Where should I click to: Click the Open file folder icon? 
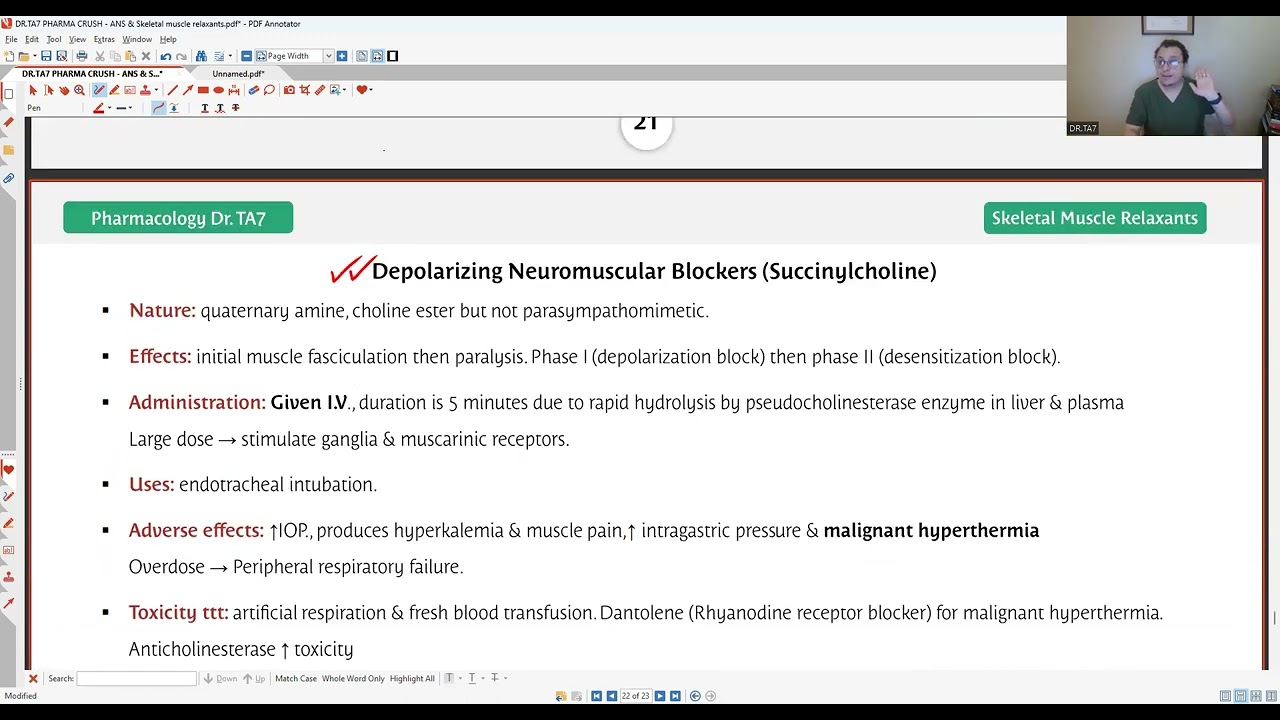(x=23, y=56)
